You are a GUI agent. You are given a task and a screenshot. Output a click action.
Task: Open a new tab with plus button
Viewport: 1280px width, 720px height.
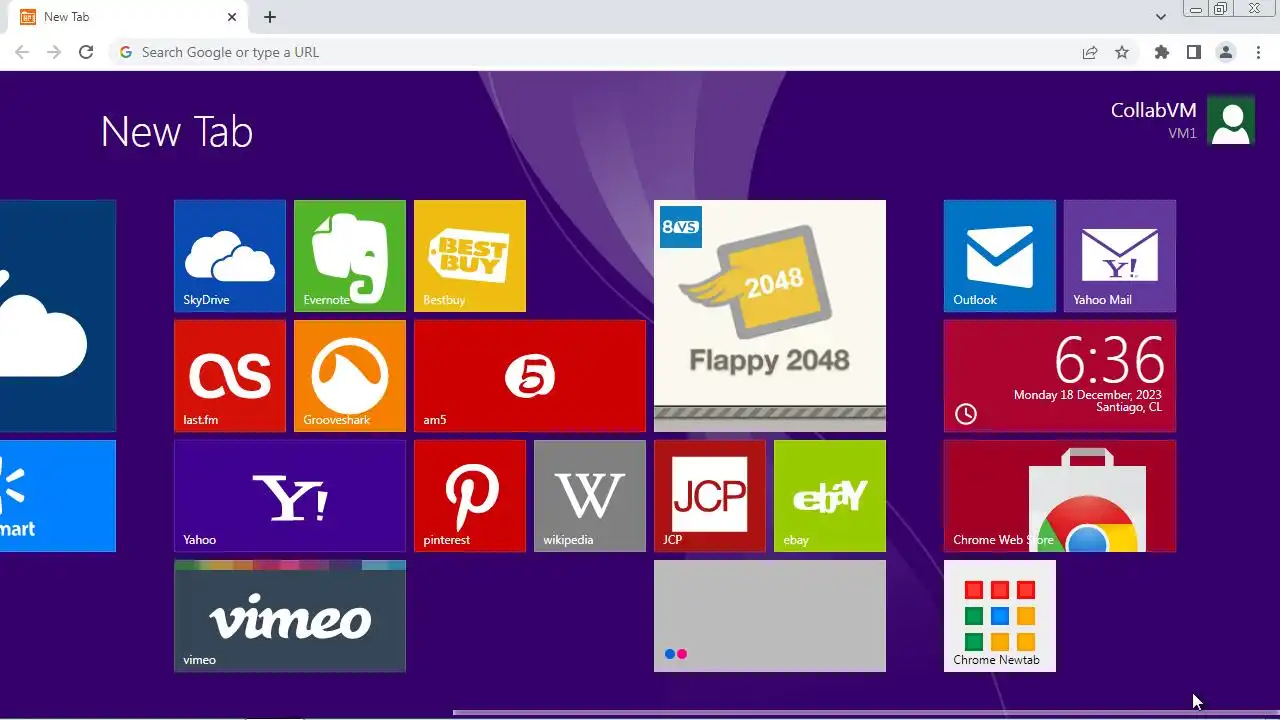coord(270,17)
